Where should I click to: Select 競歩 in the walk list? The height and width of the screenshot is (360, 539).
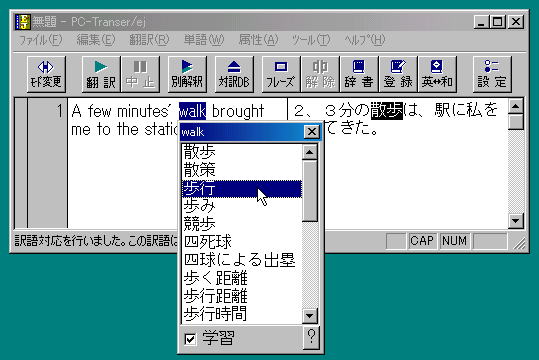click(242, 224)
